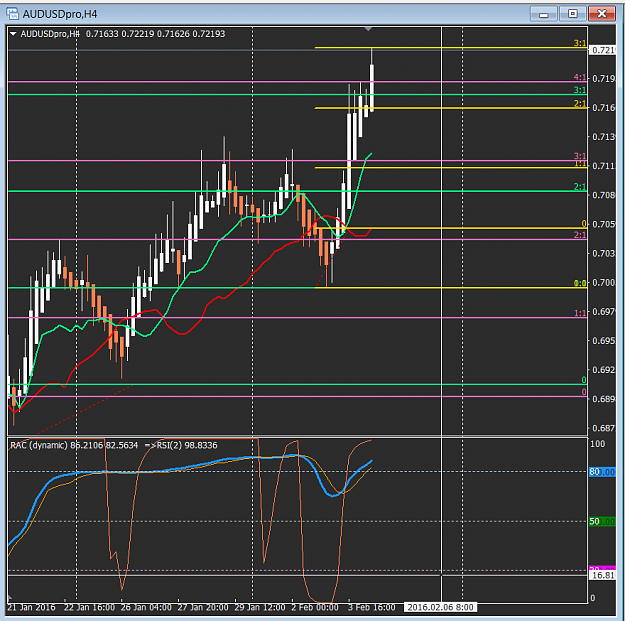
Task: Click the 0.687 price axis label
Action: coord(603,428)
